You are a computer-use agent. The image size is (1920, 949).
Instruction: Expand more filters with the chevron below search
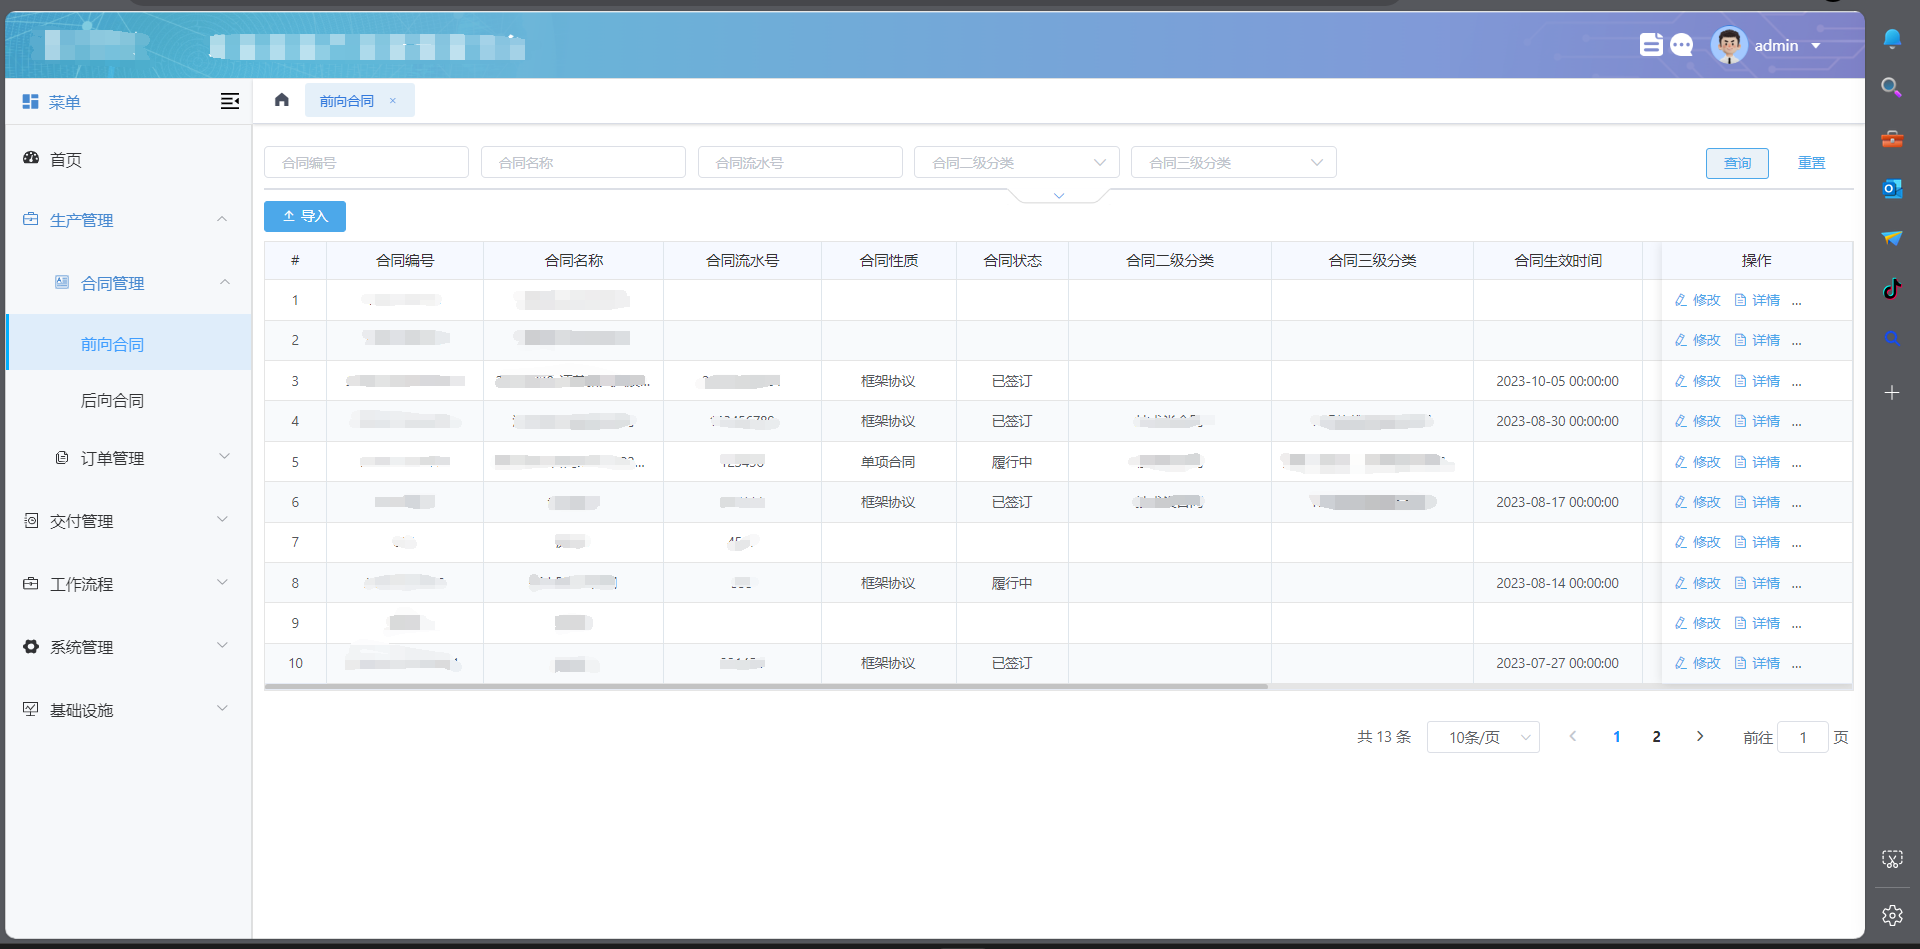click(x=1059, y=196)
